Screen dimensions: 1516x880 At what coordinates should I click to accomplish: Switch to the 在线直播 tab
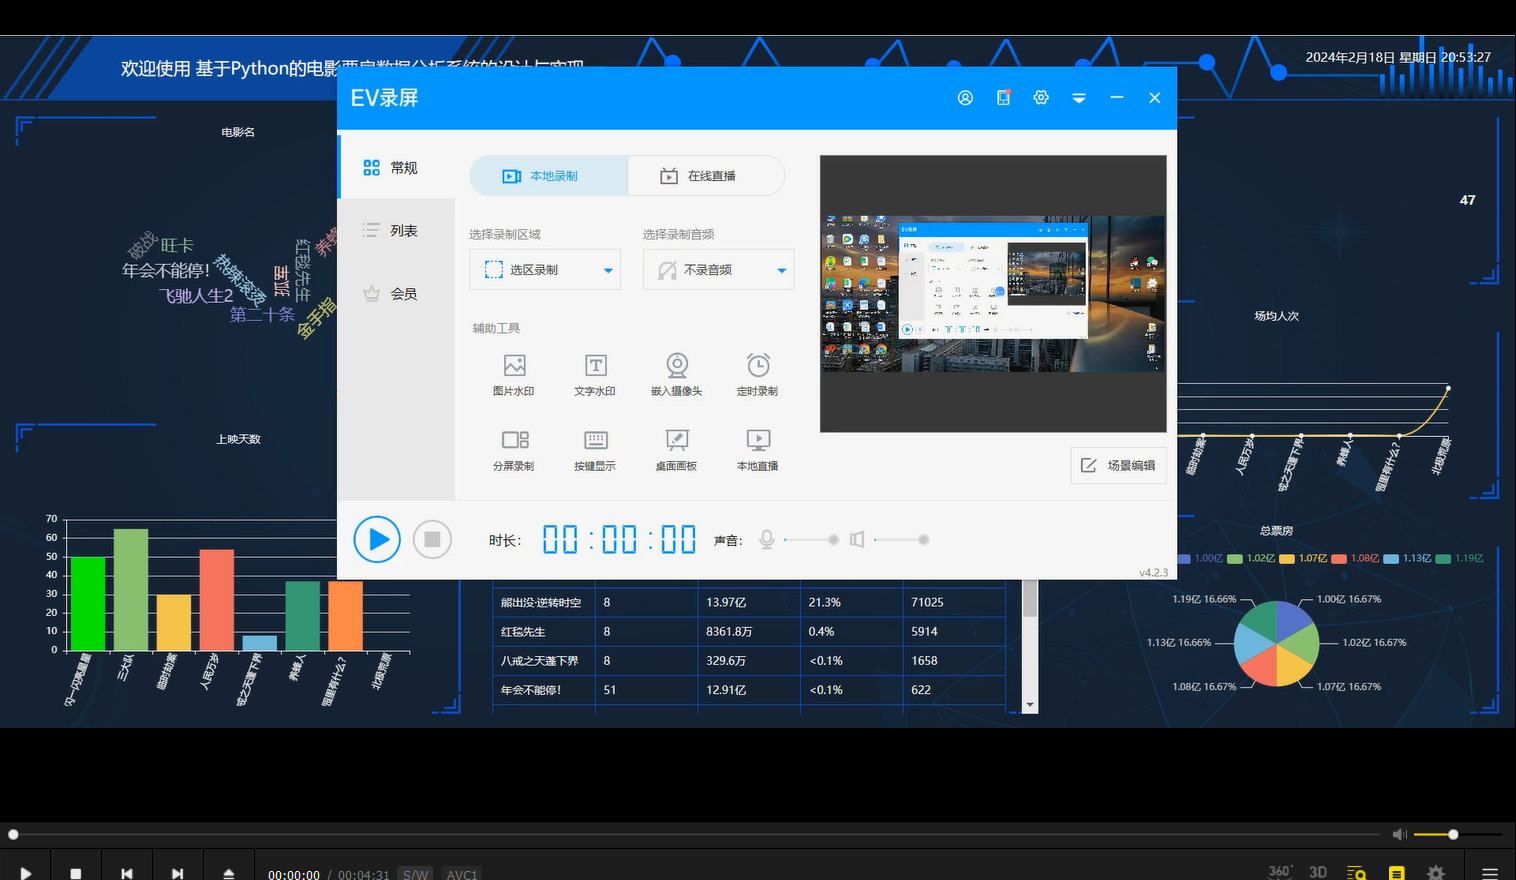pyautogui.click(x=706, y=175)
